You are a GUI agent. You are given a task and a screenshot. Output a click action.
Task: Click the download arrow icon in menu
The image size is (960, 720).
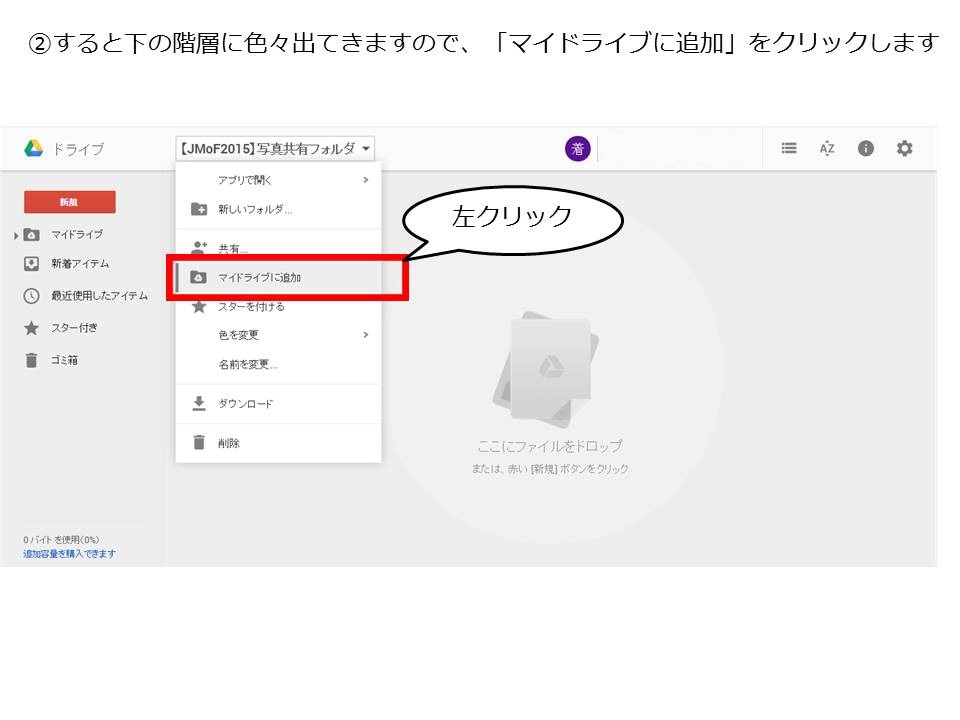199,403
